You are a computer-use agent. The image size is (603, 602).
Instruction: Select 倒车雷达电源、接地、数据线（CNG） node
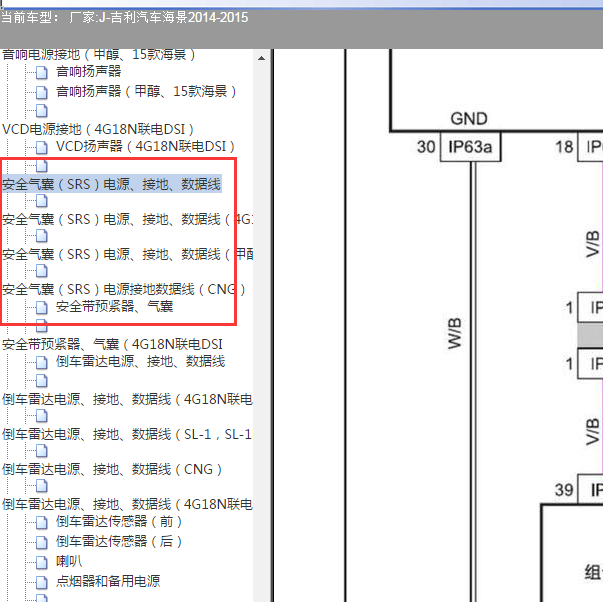pyautogui.click(x=112, y=469)
